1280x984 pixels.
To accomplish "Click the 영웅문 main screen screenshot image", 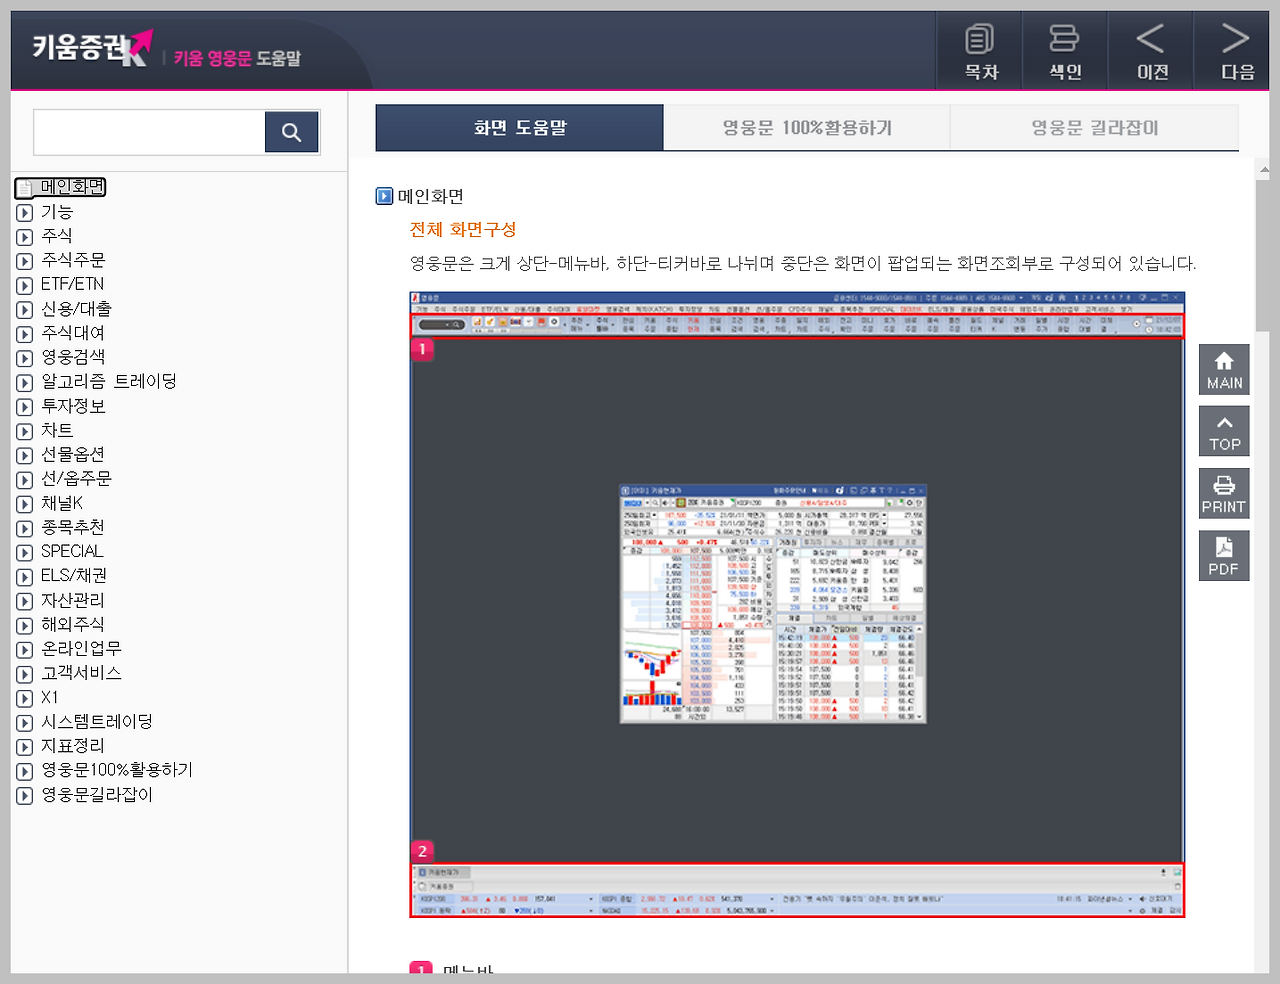I will (x=797, y=604).
